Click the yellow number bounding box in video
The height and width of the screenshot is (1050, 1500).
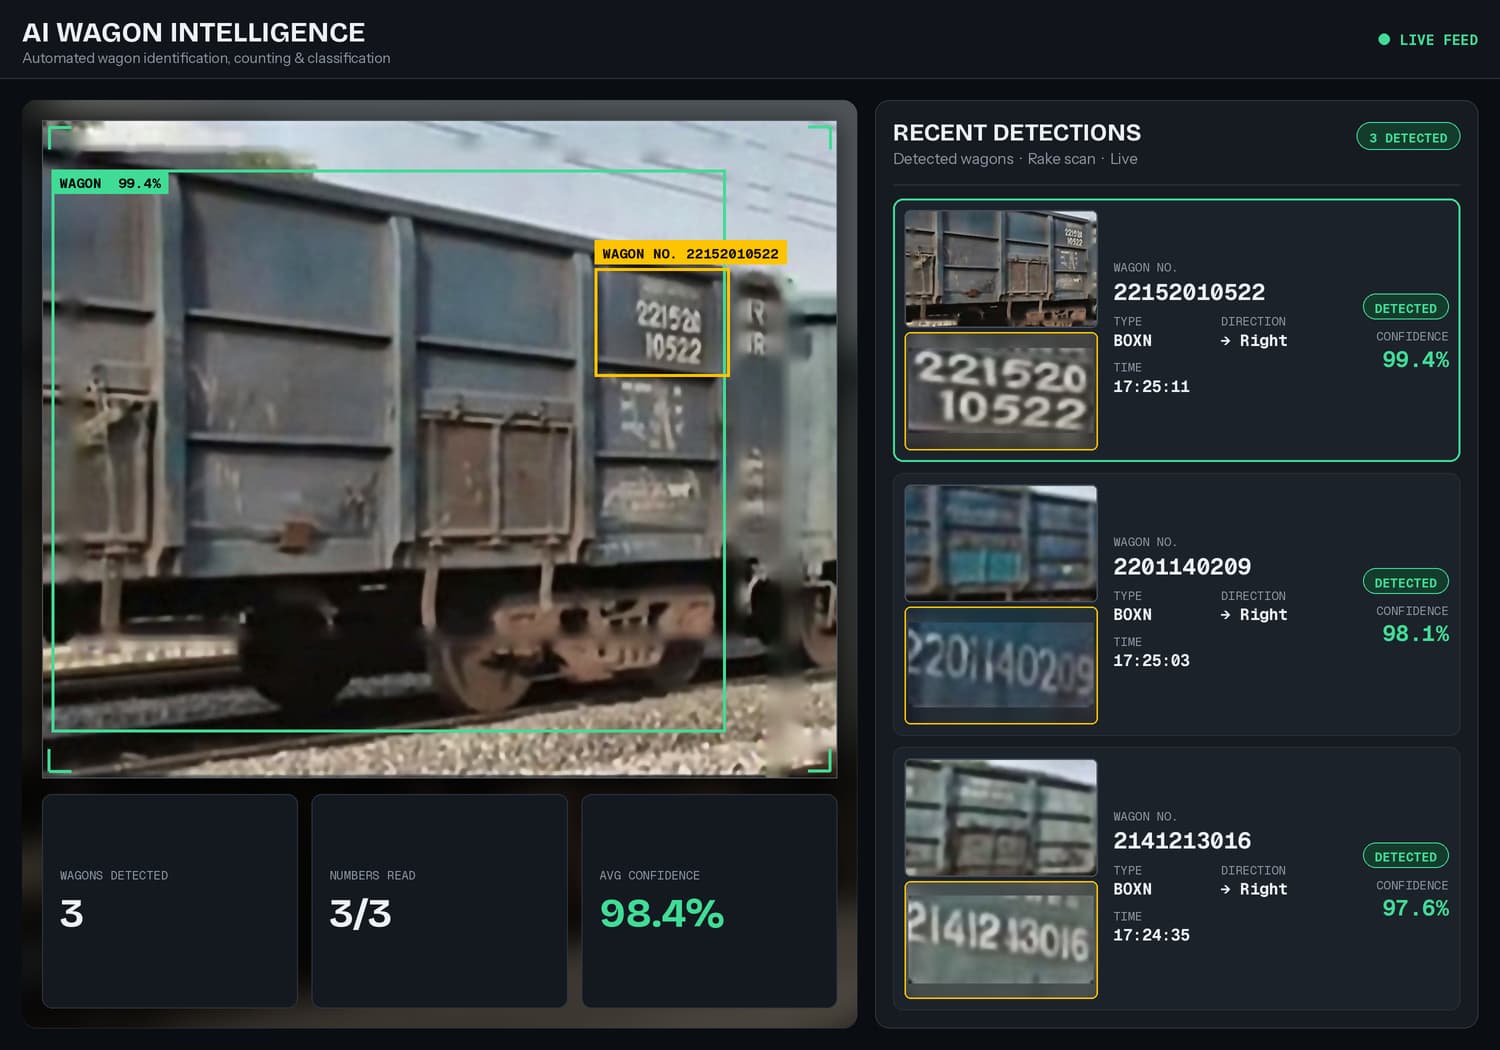click(662, 322)
